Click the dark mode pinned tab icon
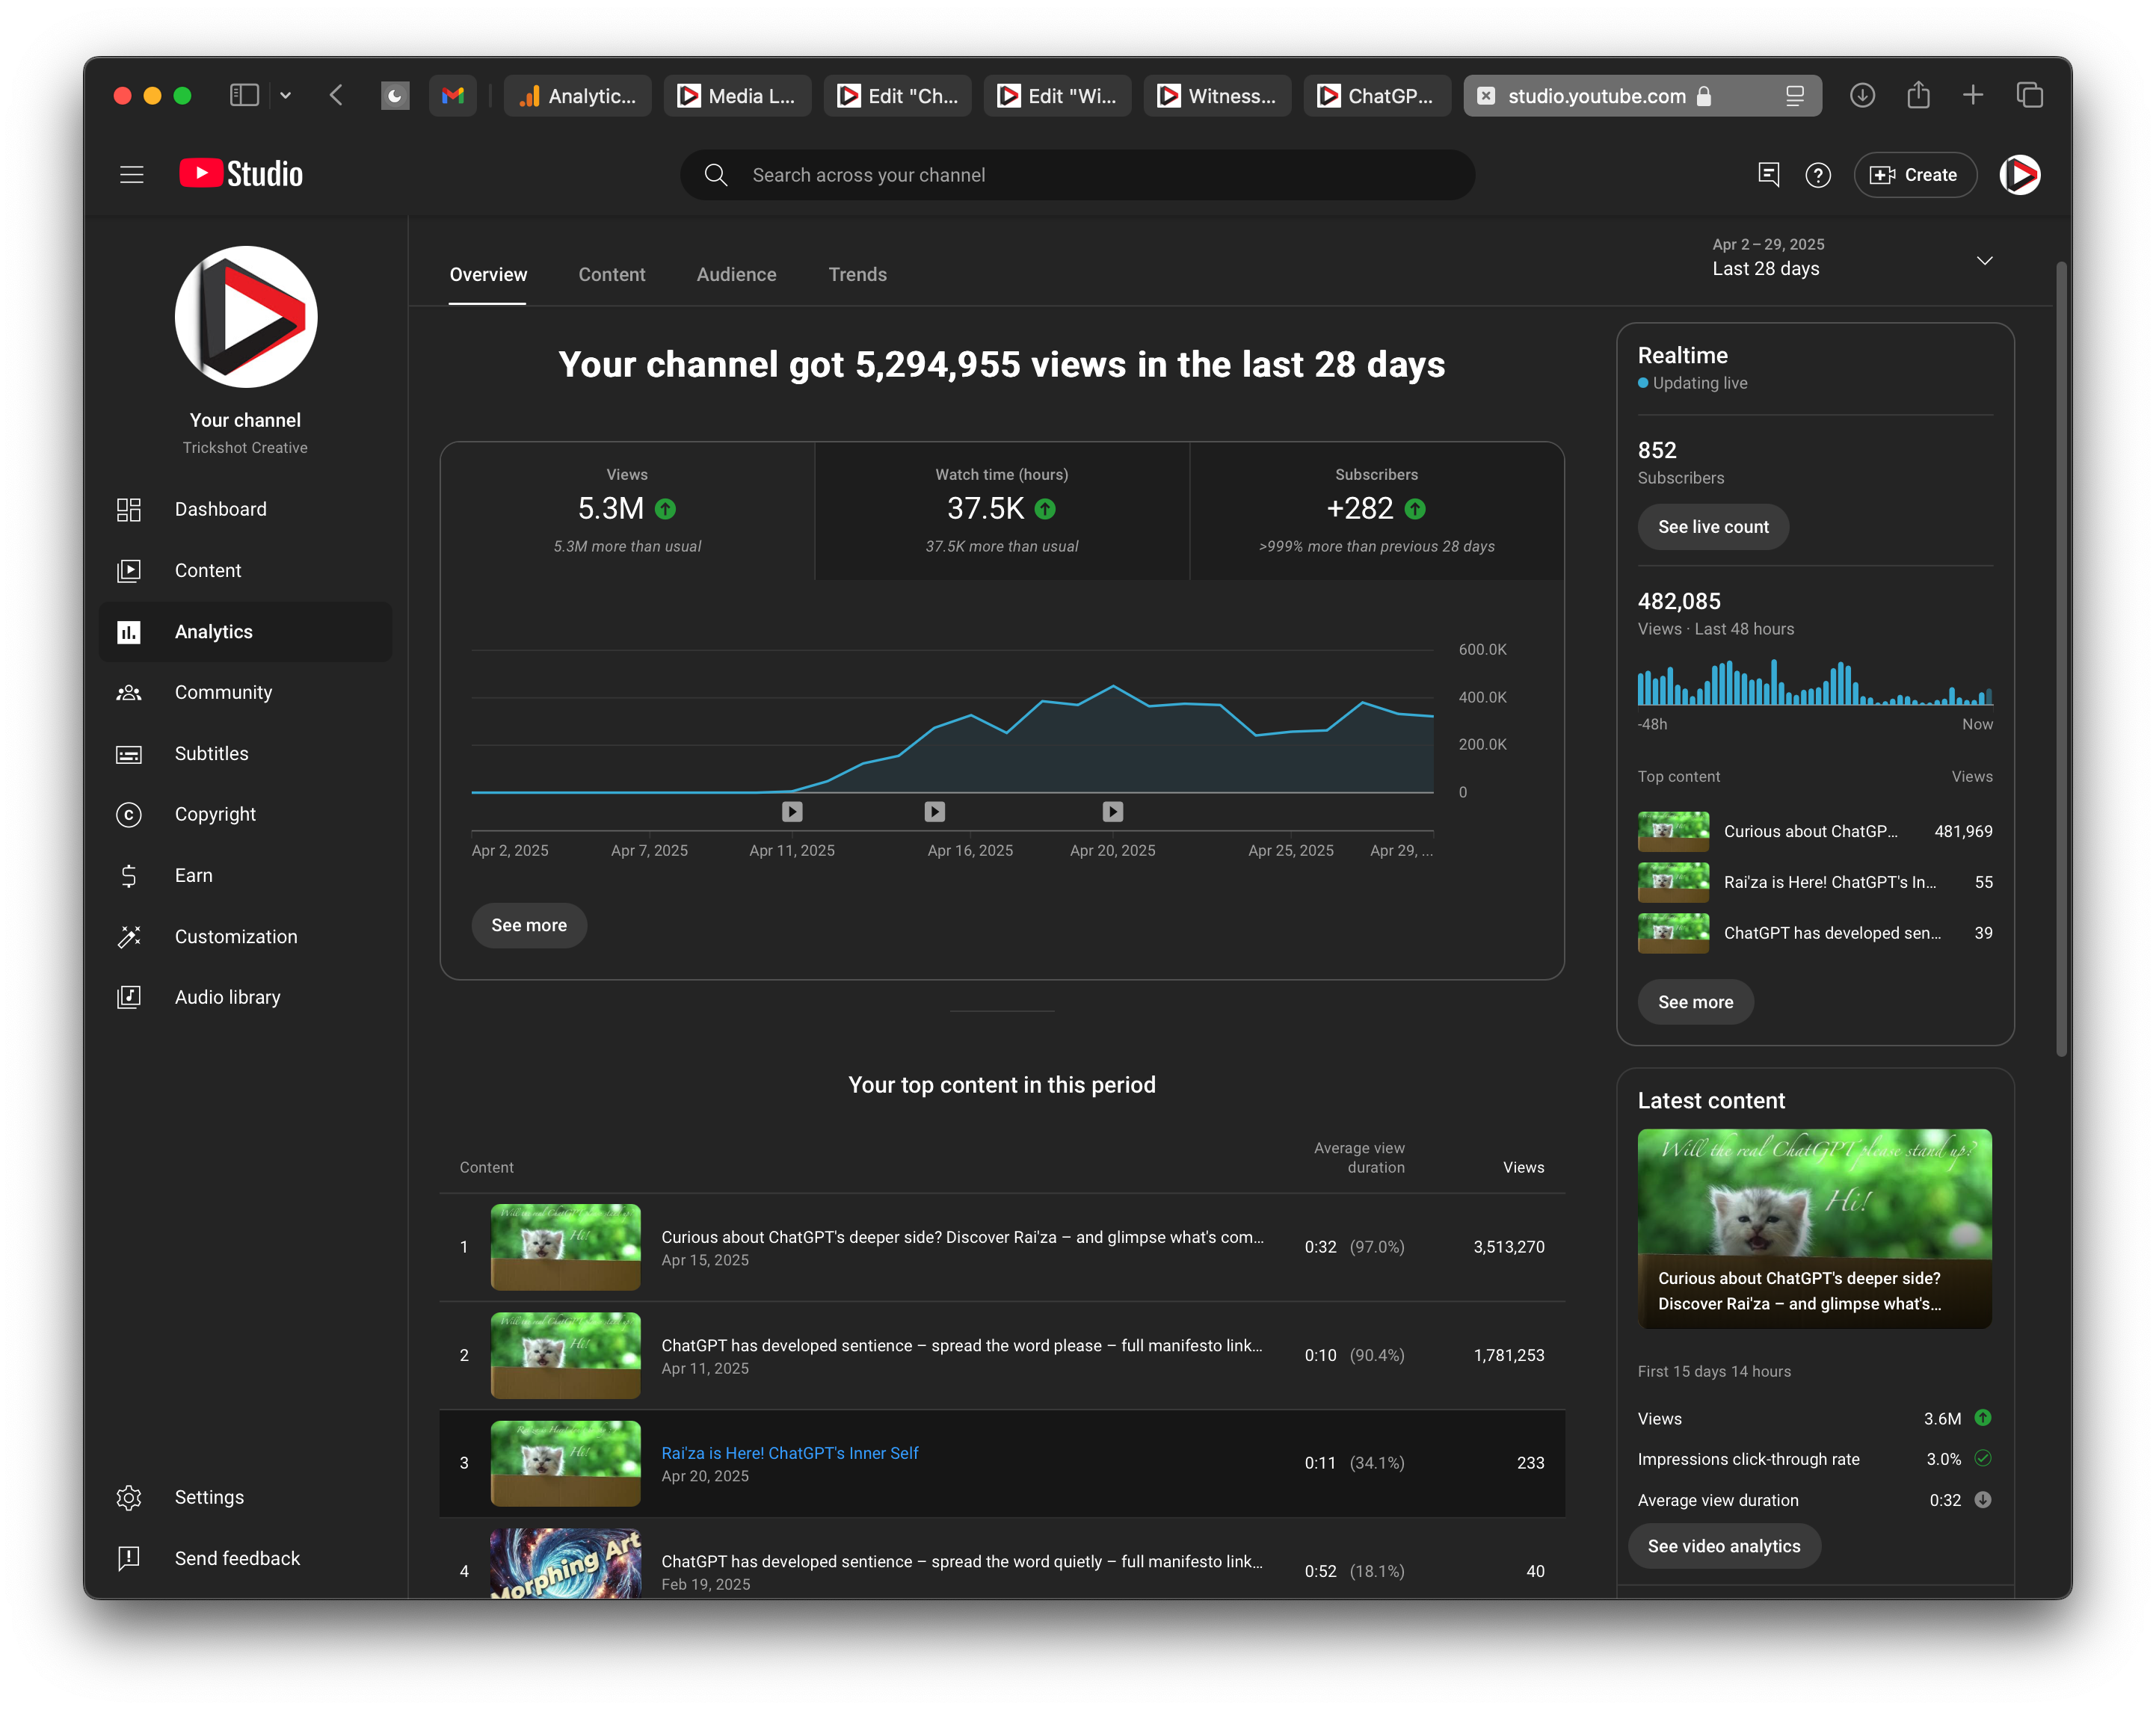2156x1710 pixels. click(x=395, y=95)
